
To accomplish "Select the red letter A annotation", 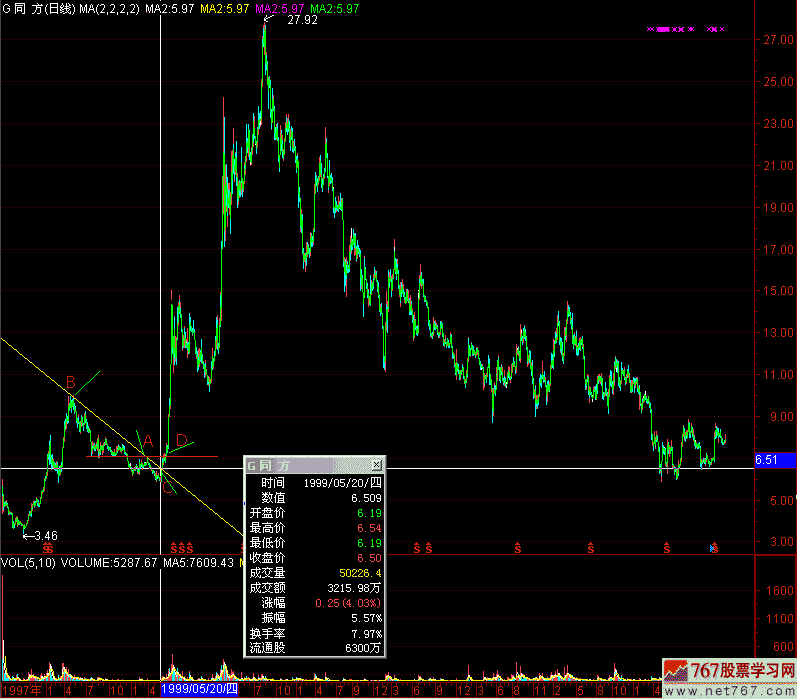I will click(x=147, y=441).
